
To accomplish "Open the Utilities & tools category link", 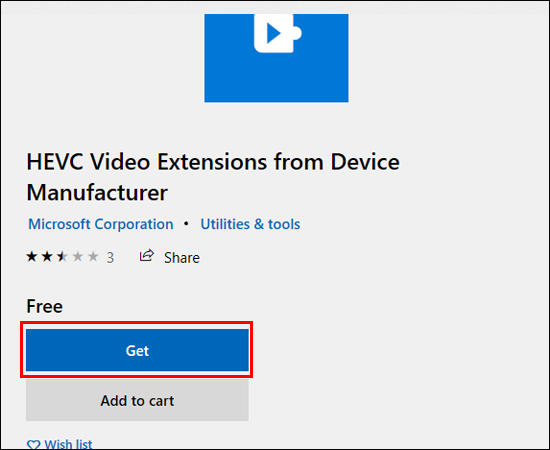I will [x=250, y=224].
